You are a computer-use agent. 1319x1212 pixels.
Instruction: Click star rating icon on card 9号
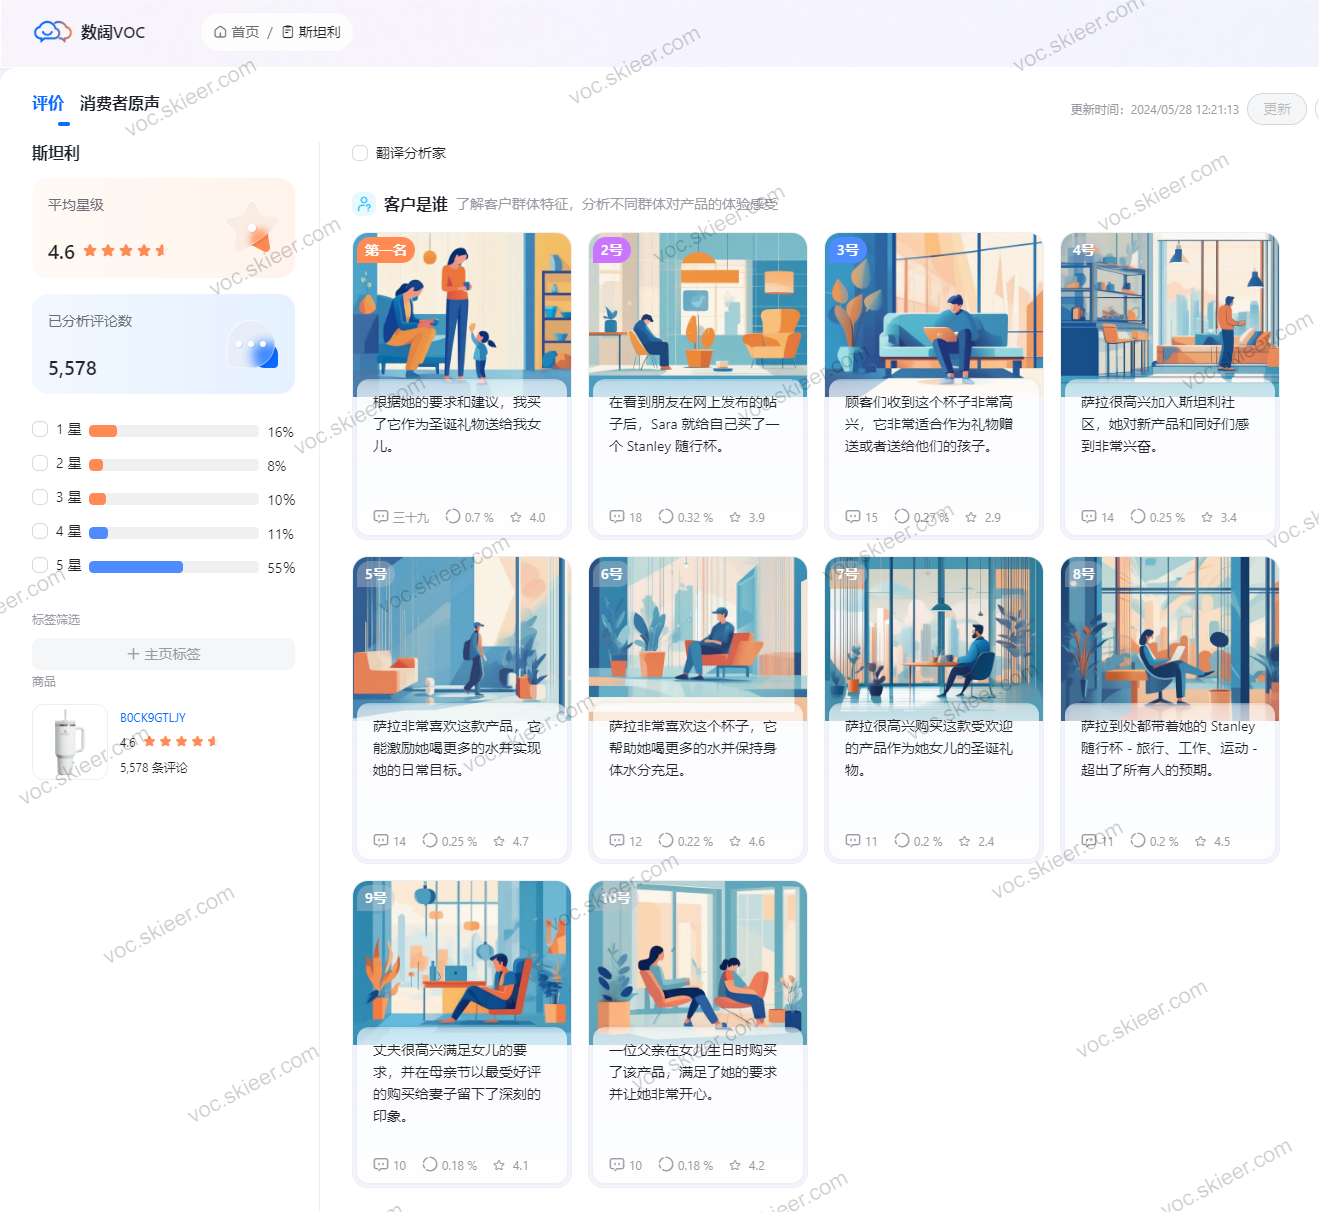coord(499,1165)
